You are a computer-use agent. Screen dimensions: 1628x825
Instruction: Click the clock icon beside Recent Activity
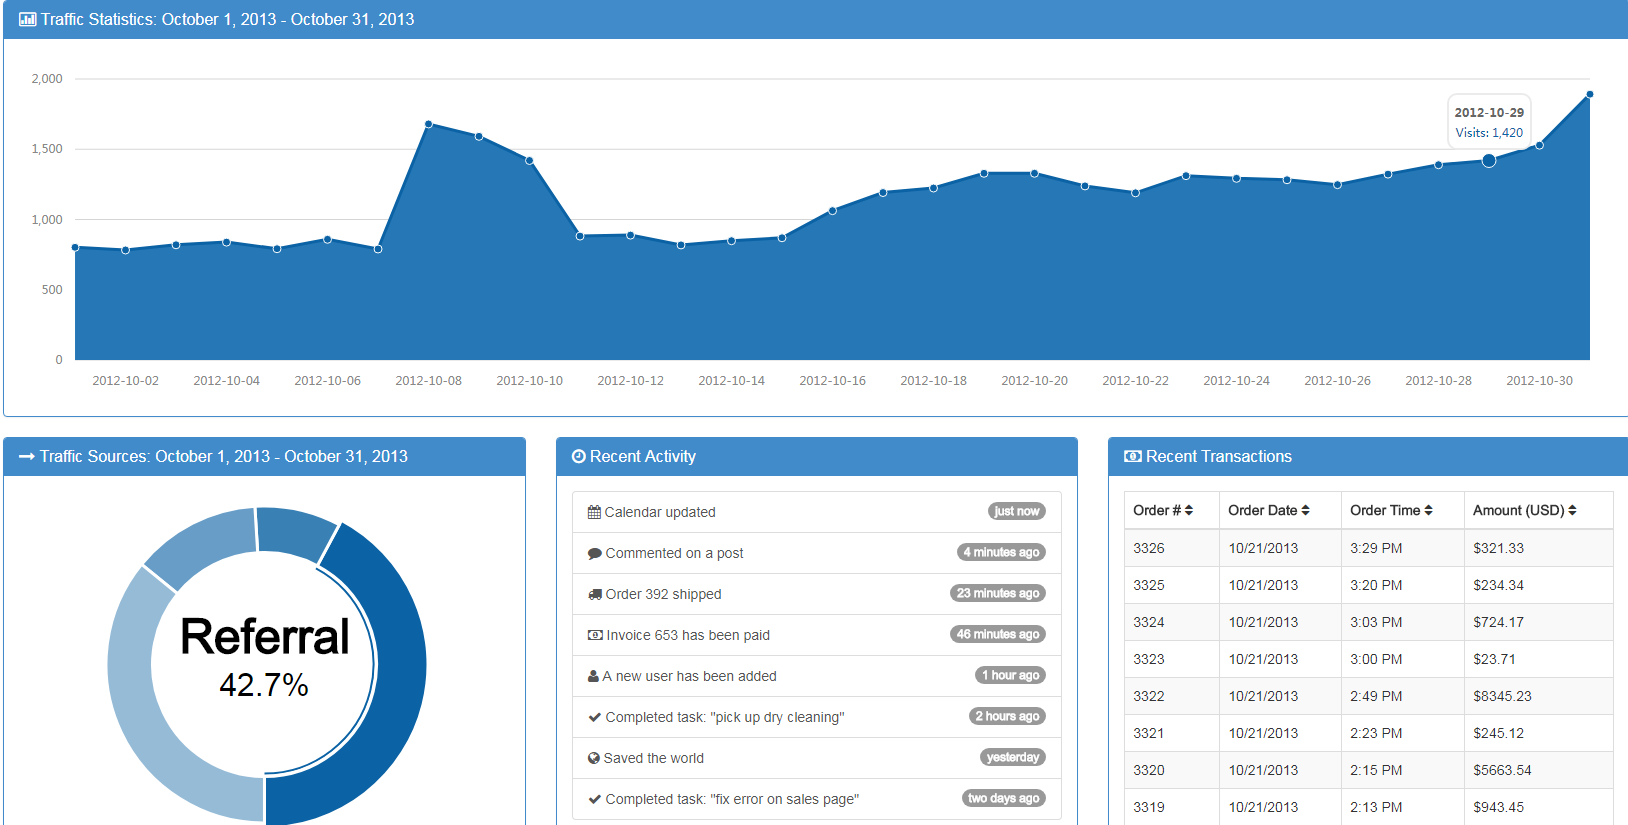[578, 457]
